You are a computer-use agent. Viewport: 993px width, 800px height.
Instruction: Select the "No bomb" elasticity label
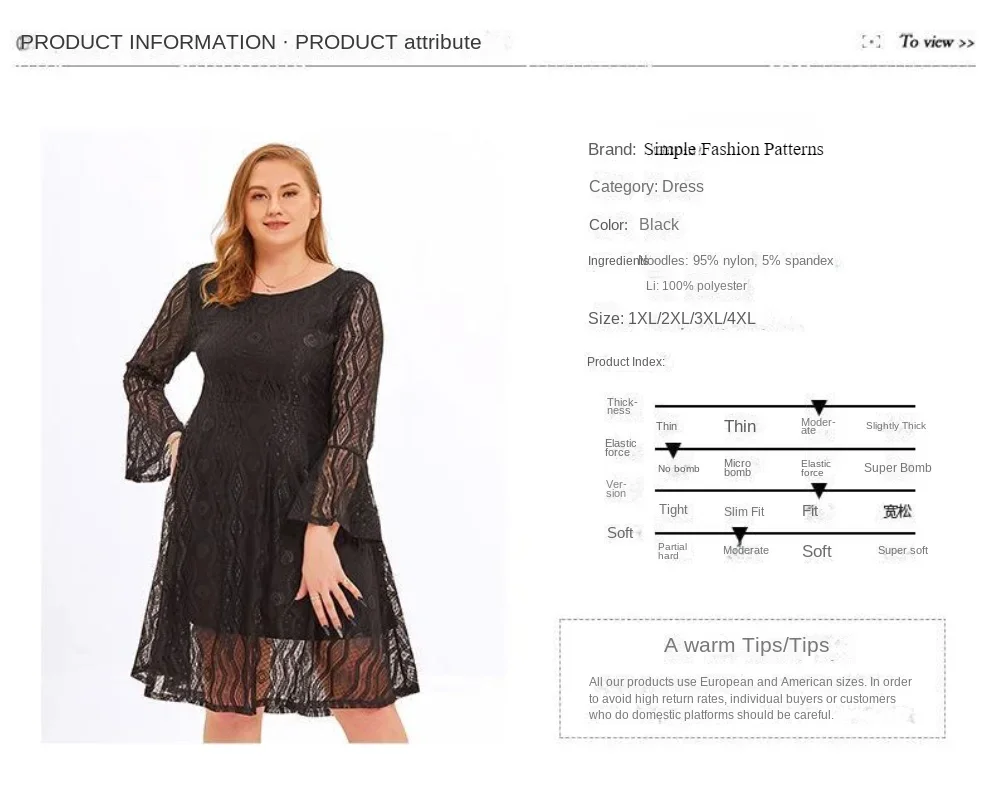pyautogui.click(x=678, y=469)
